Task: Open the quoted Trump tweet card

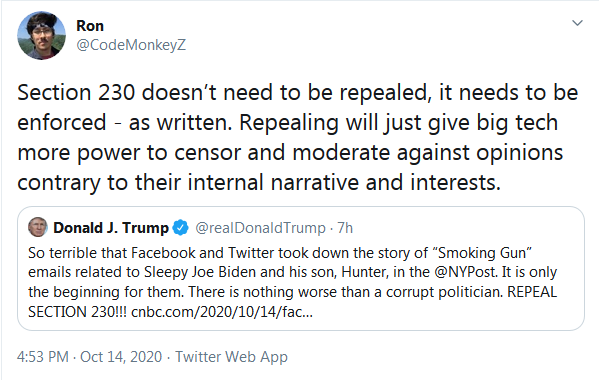Action: pyautogui.click(x=301, y=268)
